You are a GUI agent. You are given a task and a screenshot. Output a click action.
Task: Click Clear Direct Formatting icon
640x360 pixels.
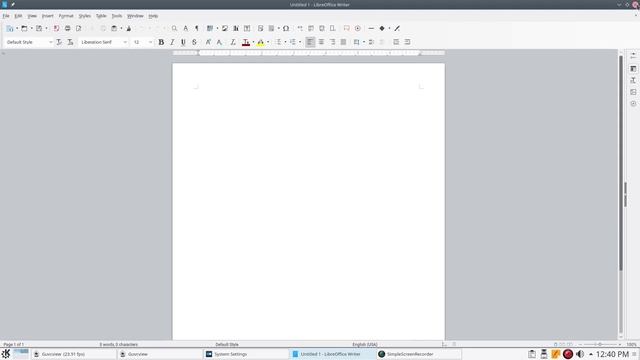point(233,42)
